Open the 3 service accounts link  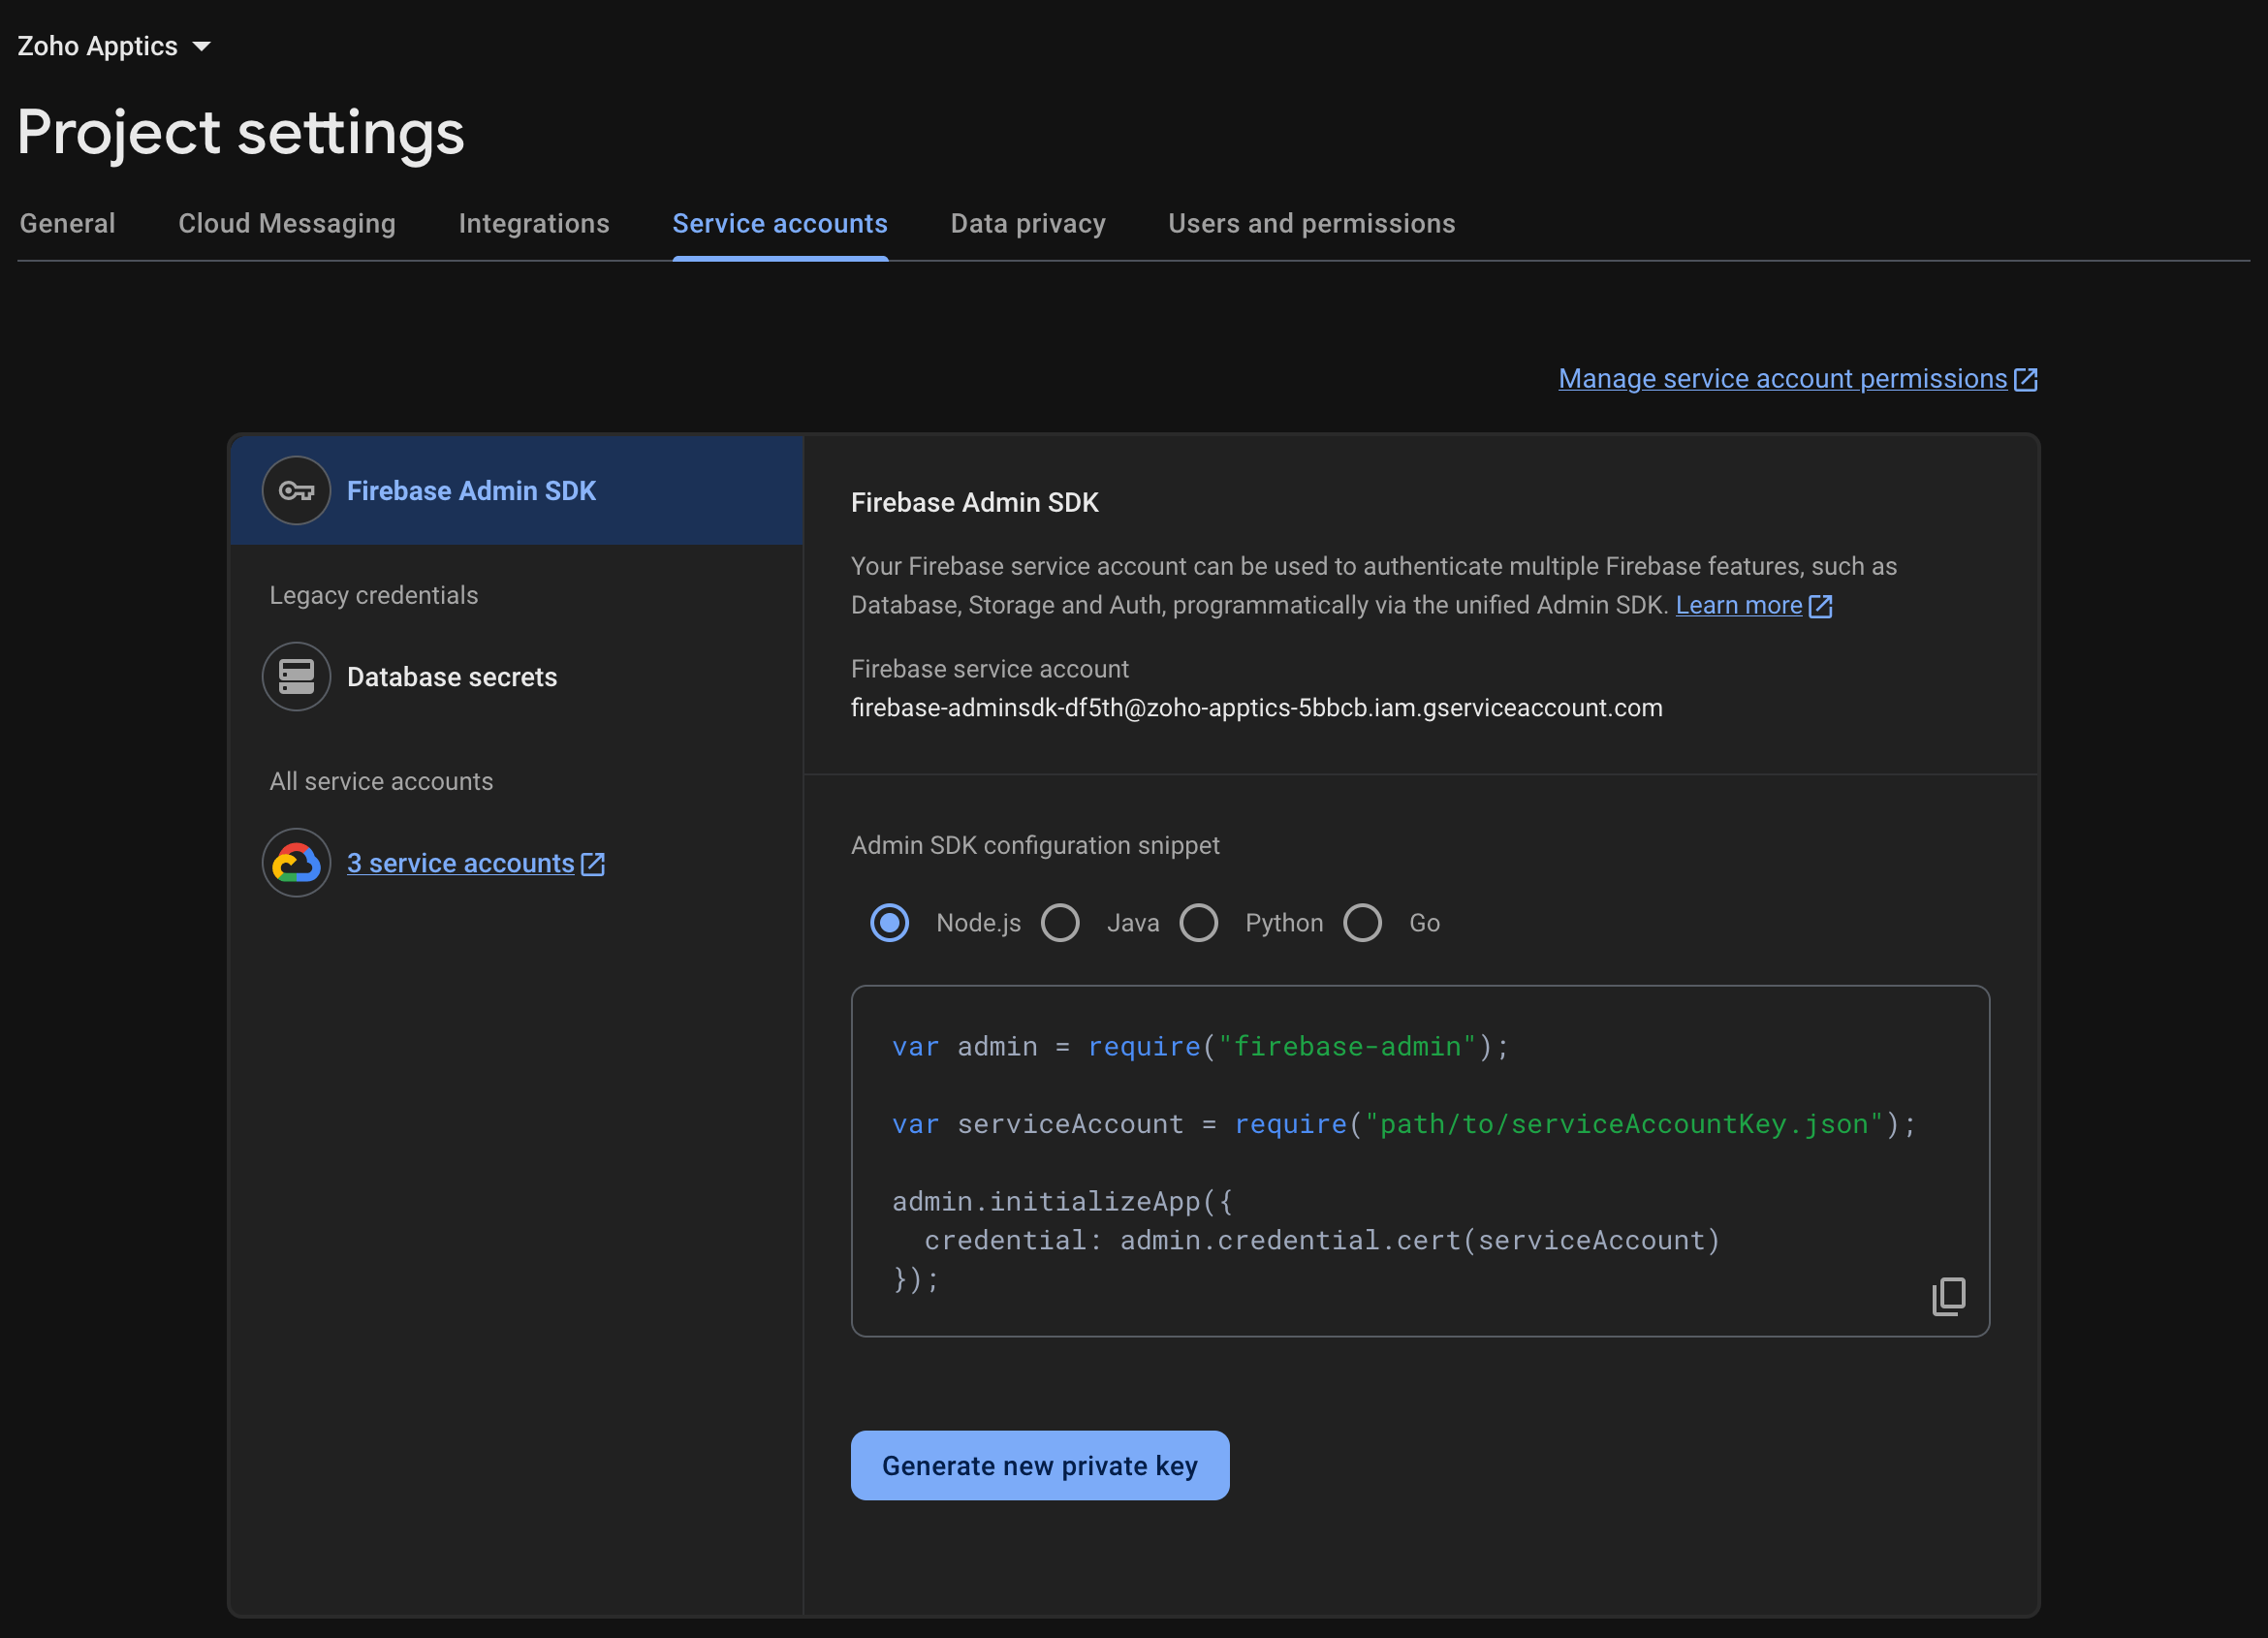point(460,863)
